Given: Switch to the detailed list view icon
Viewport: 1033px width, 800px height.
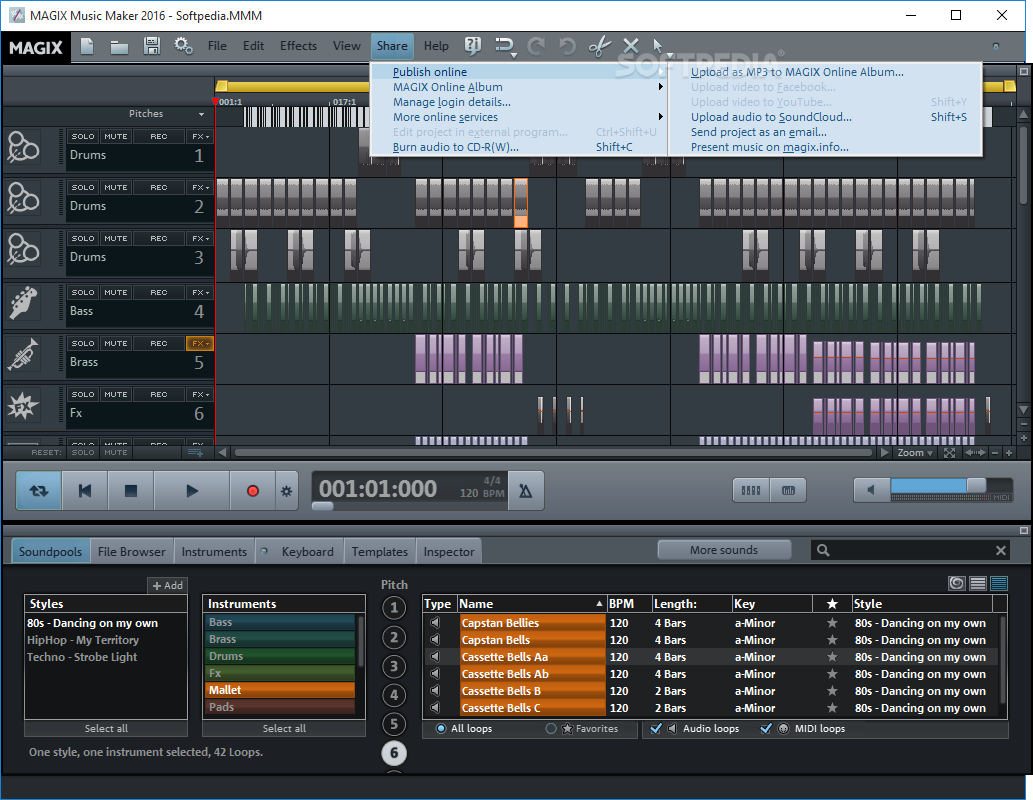Looking at the screenshot, I should (x=999, y=583).
